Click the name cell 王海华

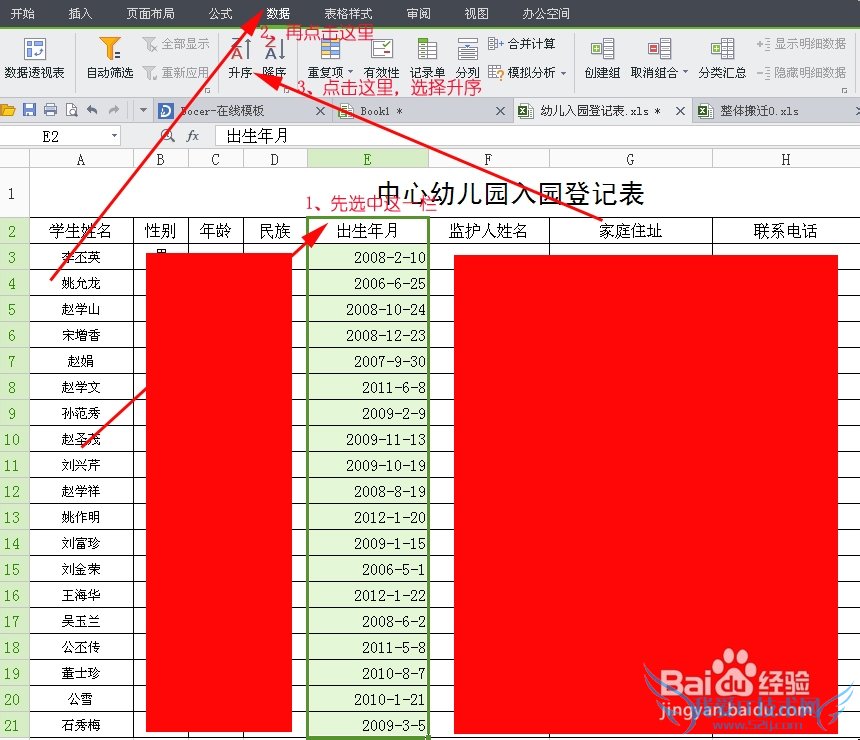(x=81, y=595)
